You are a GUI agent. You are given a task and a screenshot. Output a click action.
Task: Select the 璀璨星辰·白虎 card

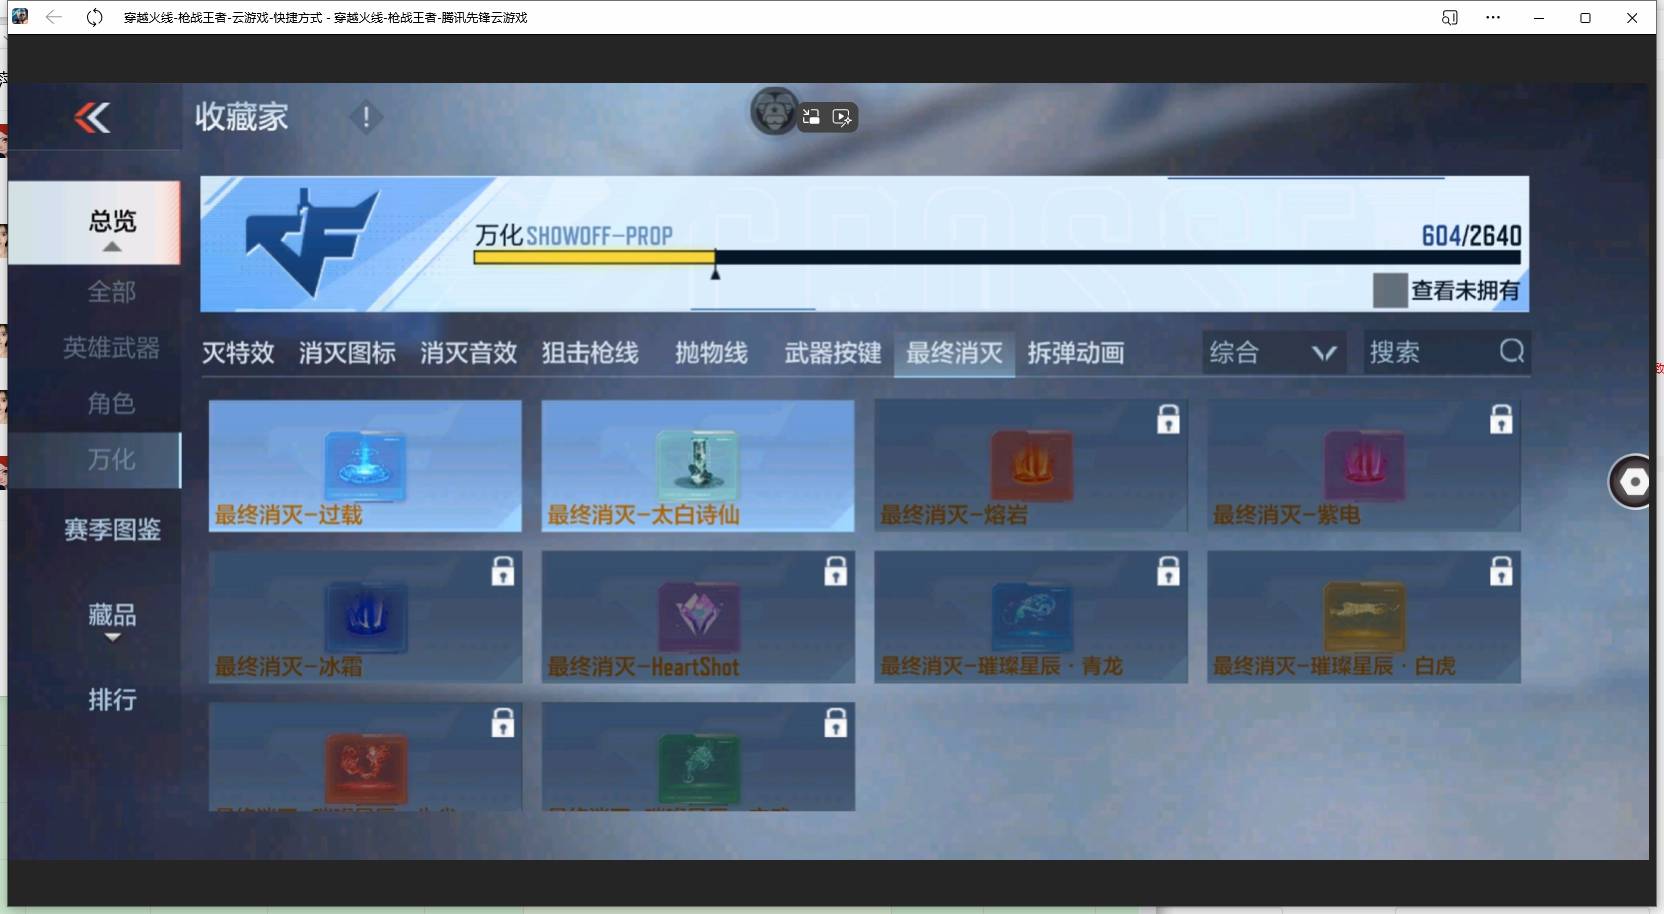coord(1364,617)
